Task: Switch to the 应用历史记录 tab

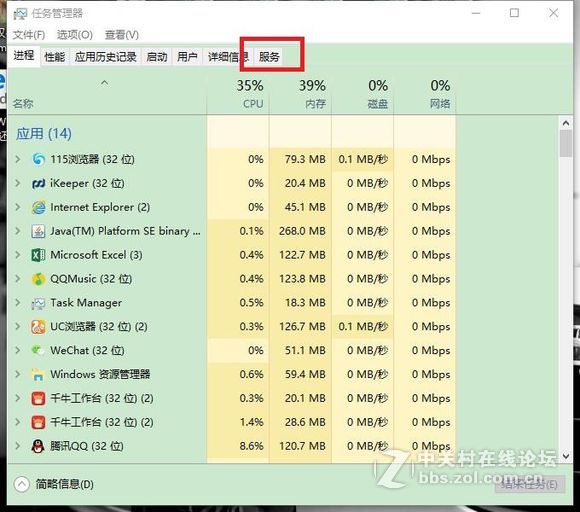Action: (x=105, y=57)
